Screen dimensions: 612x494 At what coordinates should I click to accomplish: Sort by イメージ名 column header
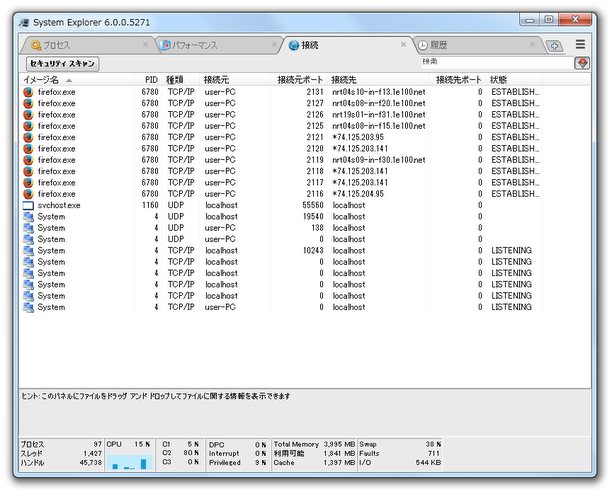(x=77, y=80)
